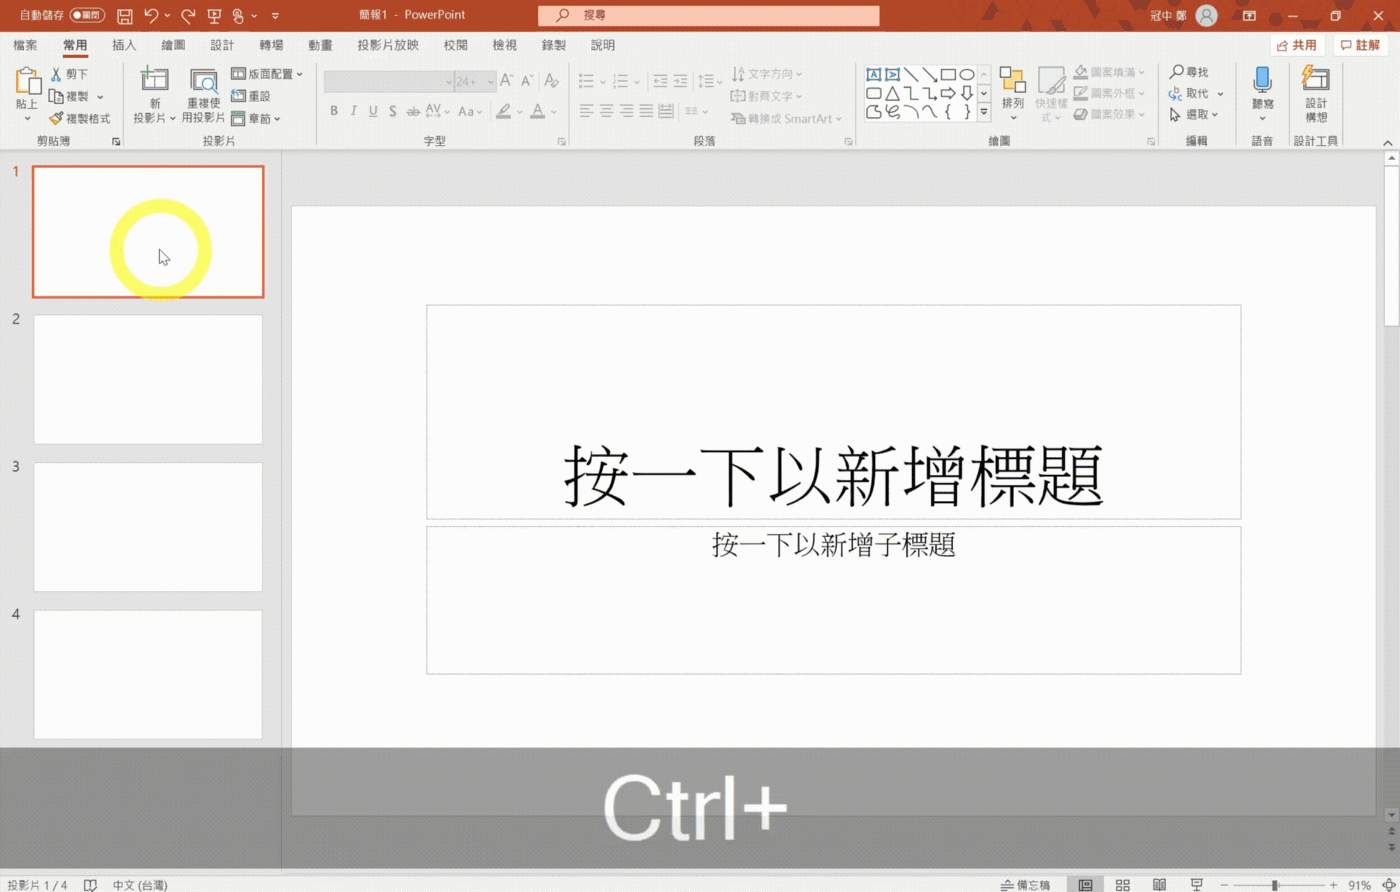Switch to Slide Sorter view icon
Viewport: 1400px width, 892px height.
coord(1122,885)
